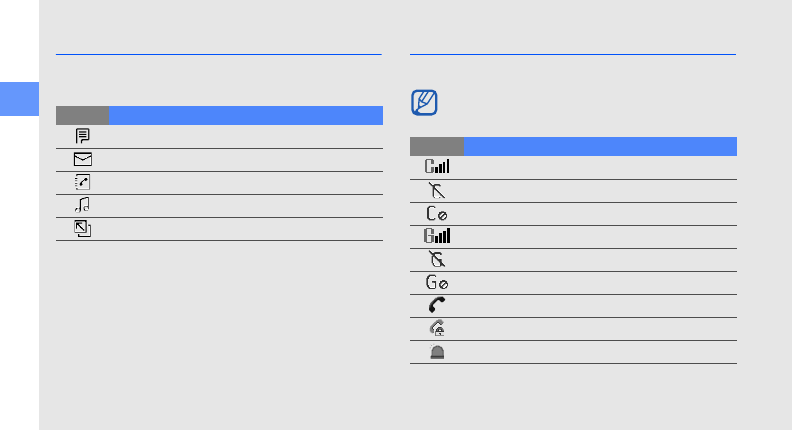The image size is (792, 430).
Task: Select the C signal strength bars icon
Action: coord(437,167)
